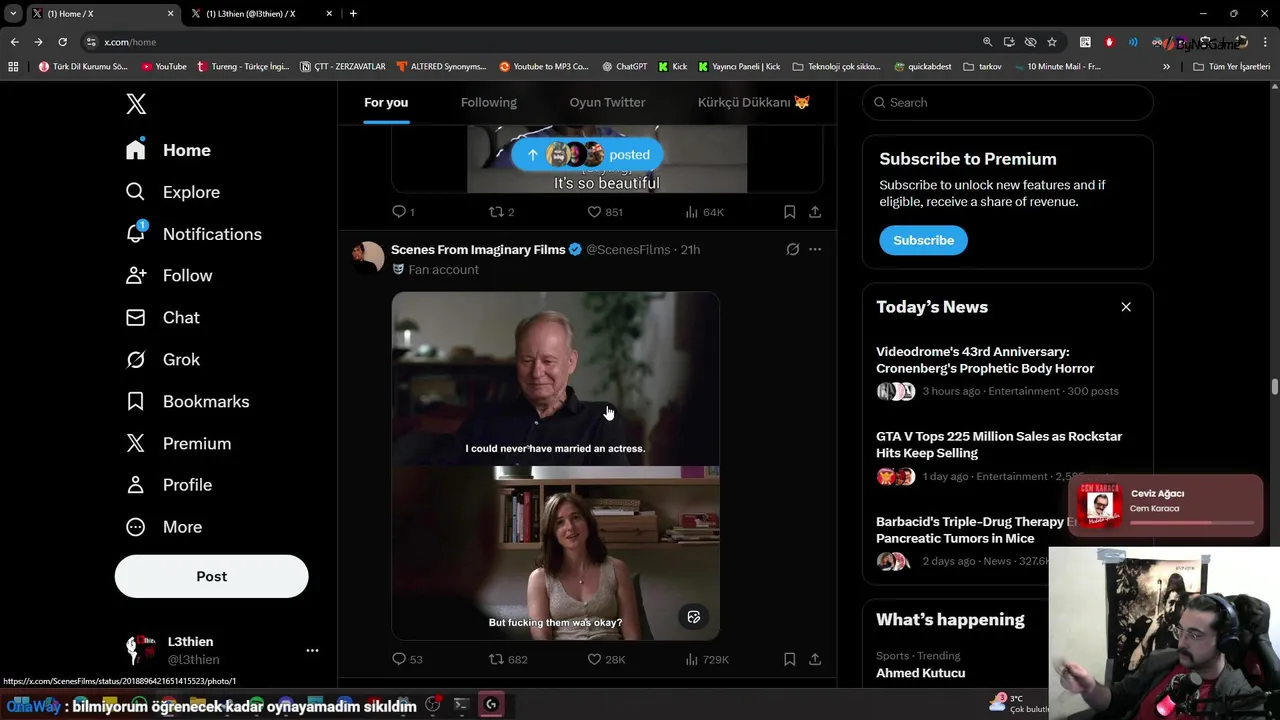Like the post with 851 likes
Image resolution: width=1280 pixels, height=720 pixels.
604,212
